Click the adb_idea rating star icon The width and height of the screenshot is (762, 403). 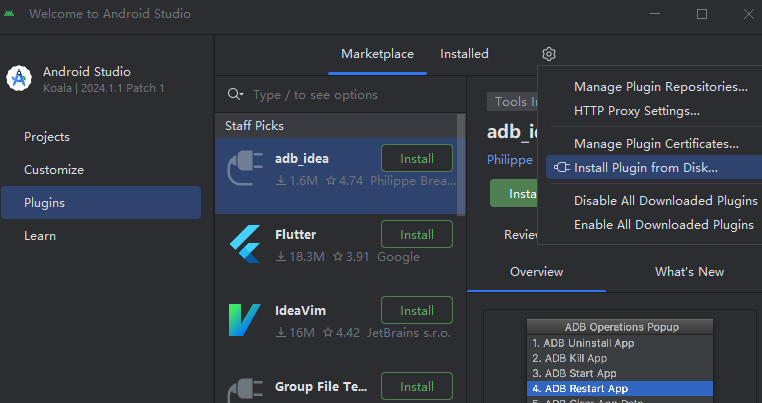click(331, 181)
